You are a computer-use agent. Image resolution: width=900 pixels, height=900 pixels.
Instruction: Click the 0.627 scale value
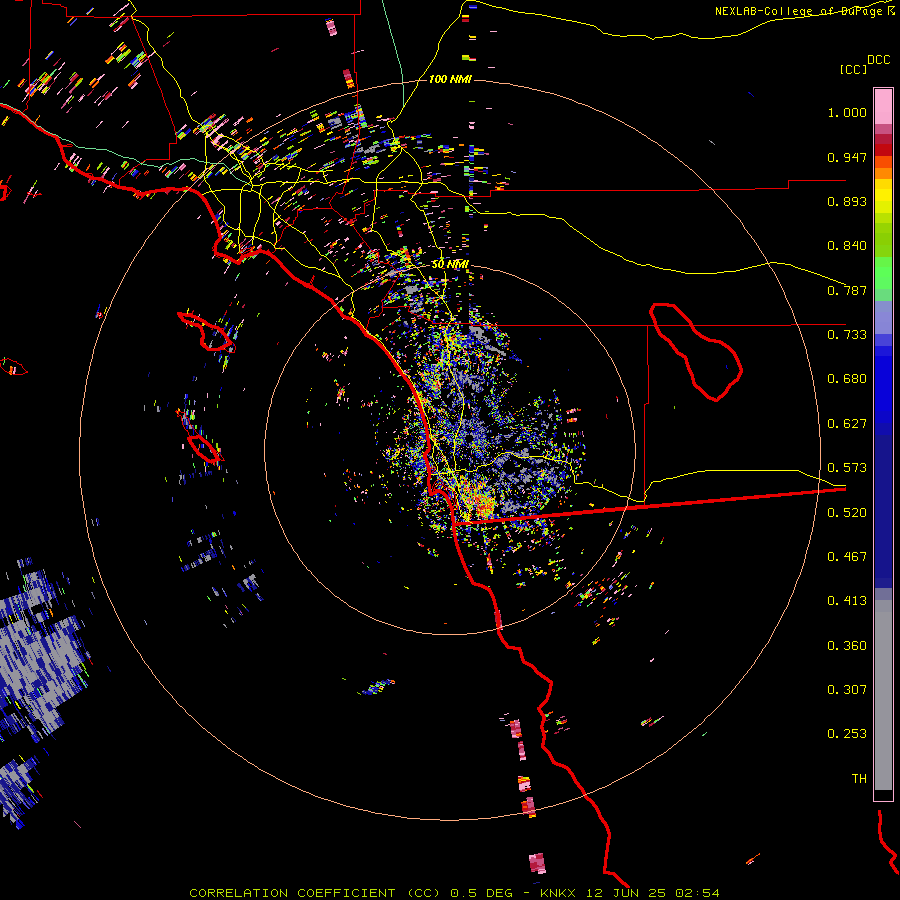(847, 424)
